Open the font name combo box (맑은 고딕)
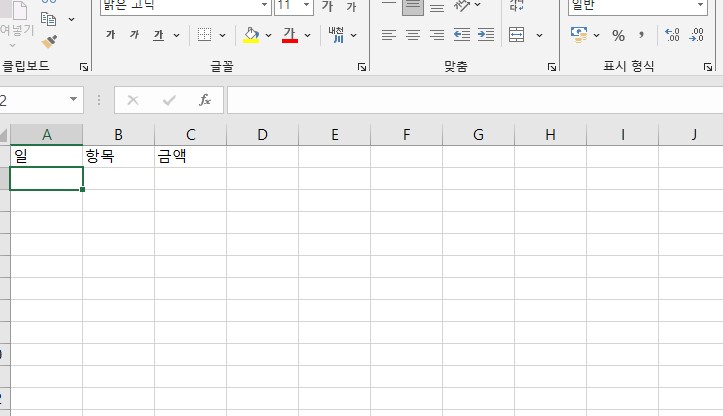The width and height of the screenshot is (723, 416). click(x=186, y=6)
